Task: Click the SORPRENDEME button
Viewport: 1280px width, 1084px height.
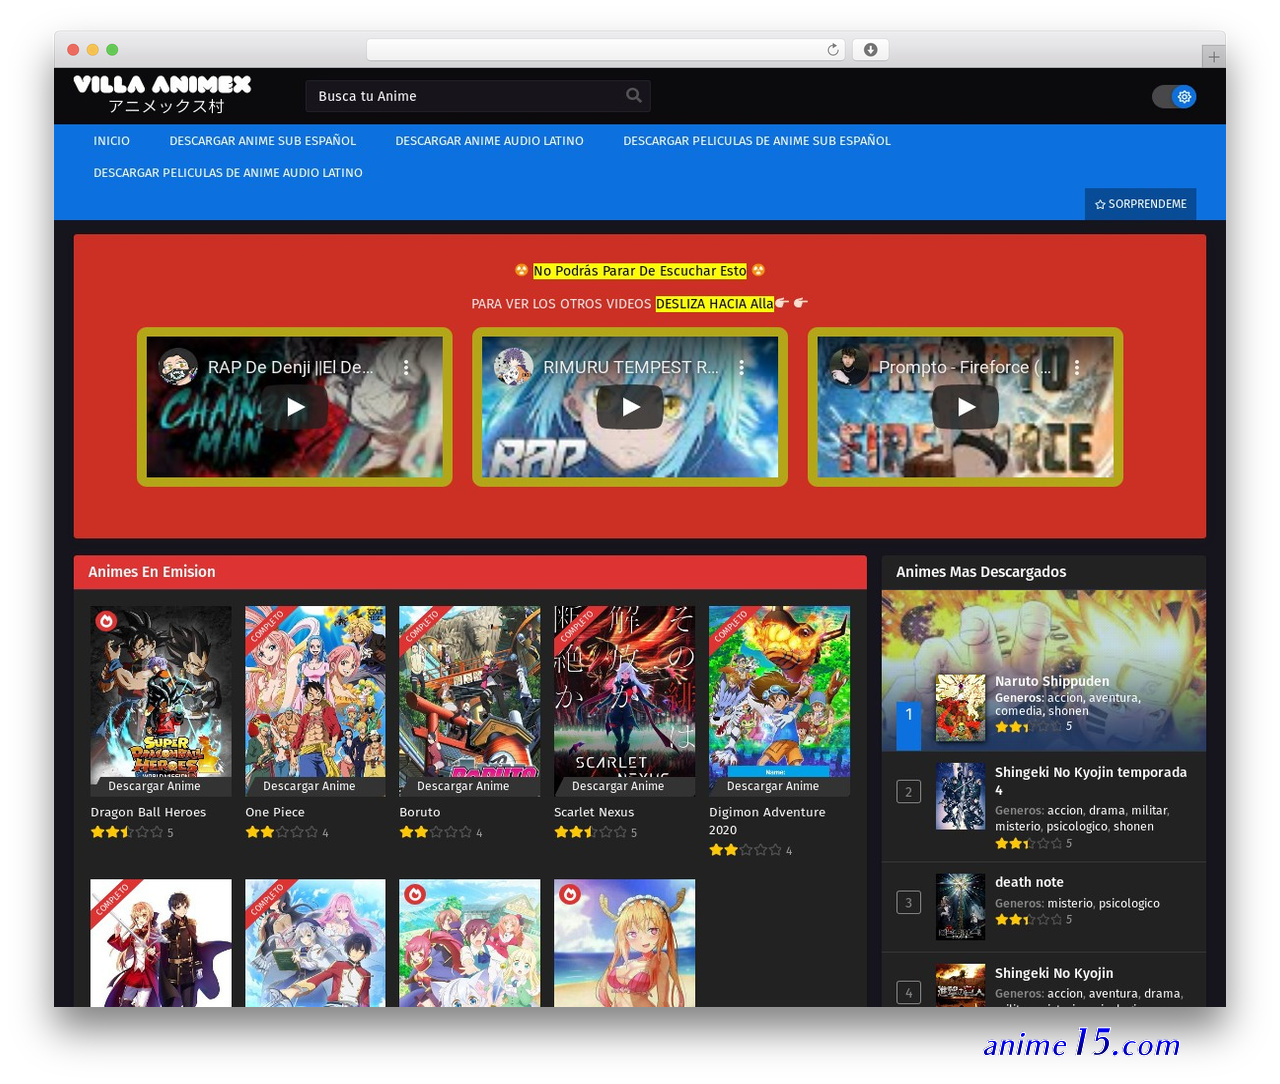Action: tap(1141, 204)
